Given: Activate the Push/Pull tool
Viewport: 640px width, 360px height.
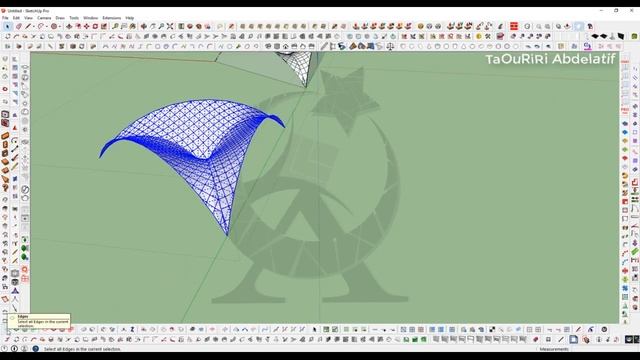Looking at the screenshot, I should [69, 27].
